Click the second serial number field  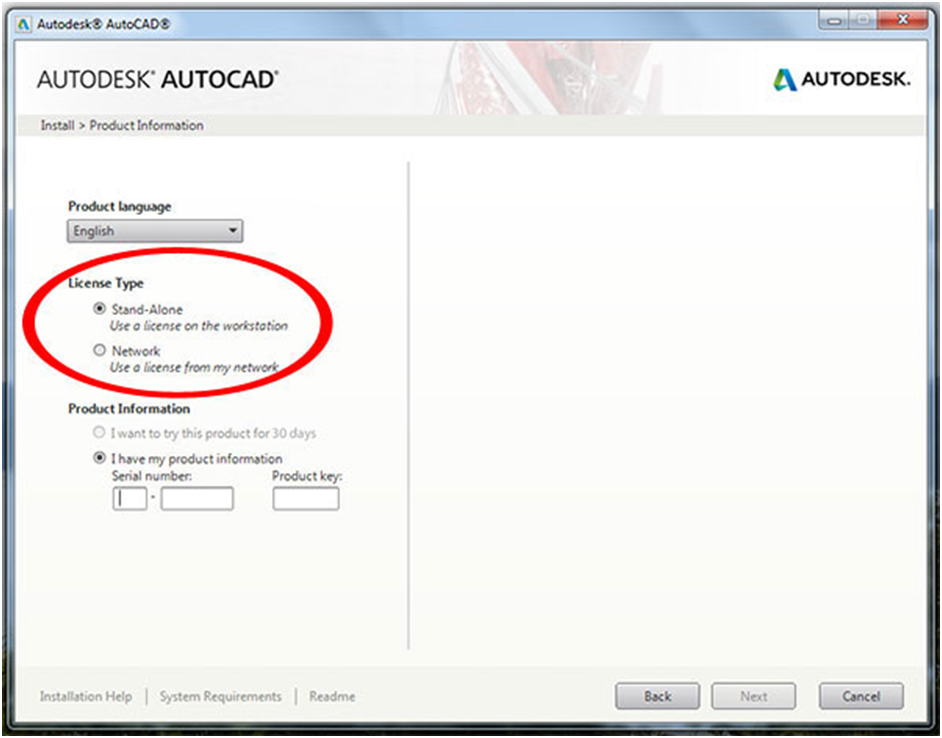coord(197,499)
